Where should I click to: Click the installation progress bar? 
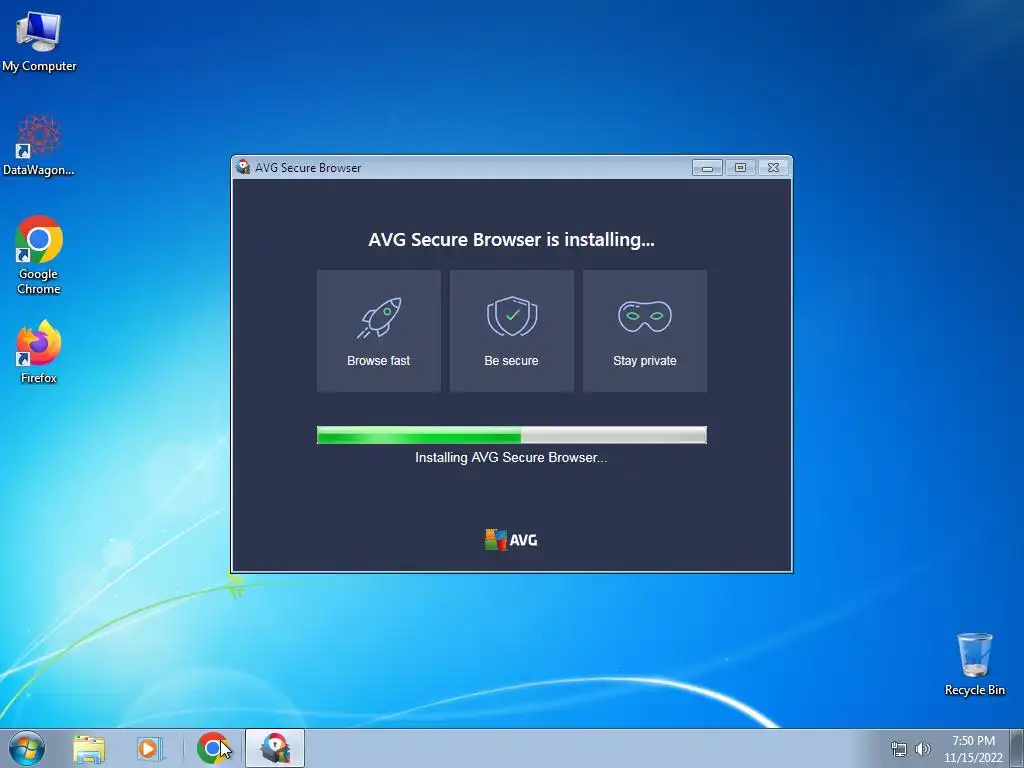(x=511, y=435)
